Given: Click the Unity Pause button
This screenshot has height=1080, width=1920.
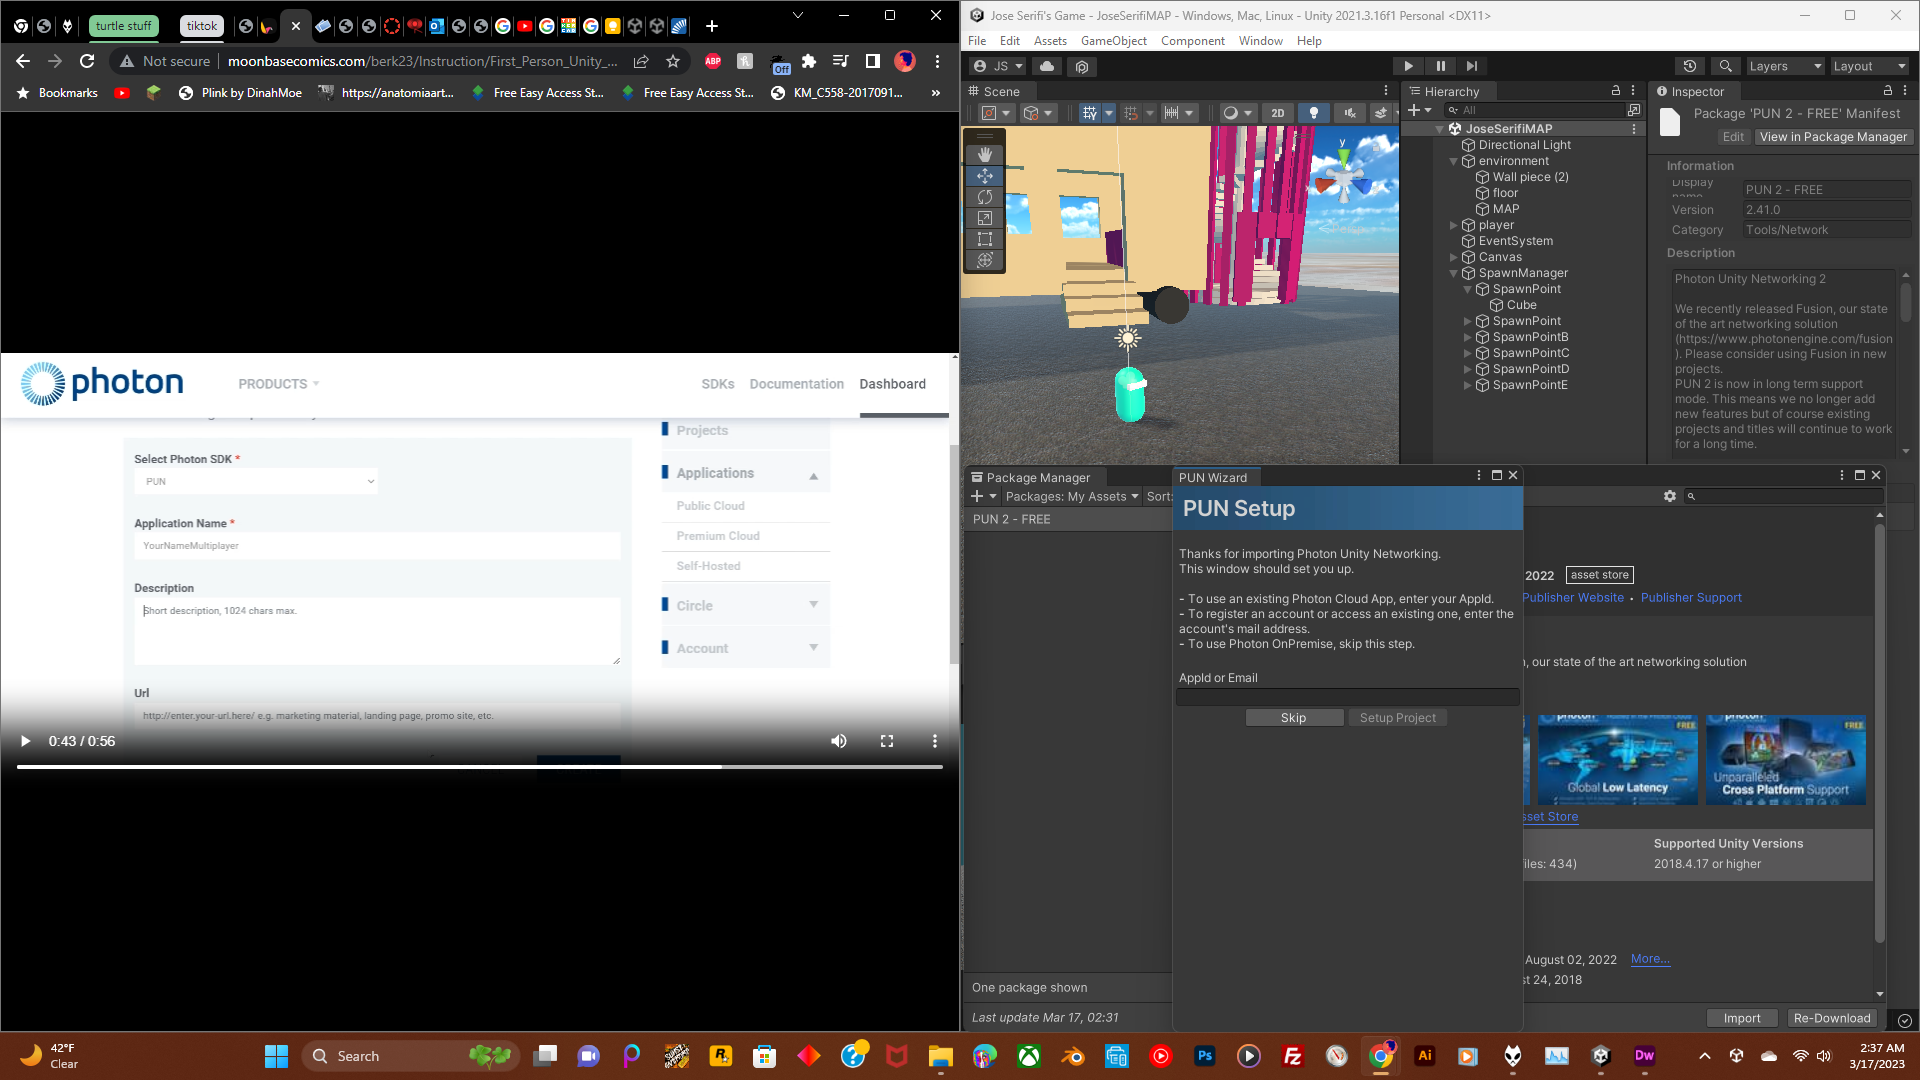Looking at the screenshot, I should click(1440, 66).
